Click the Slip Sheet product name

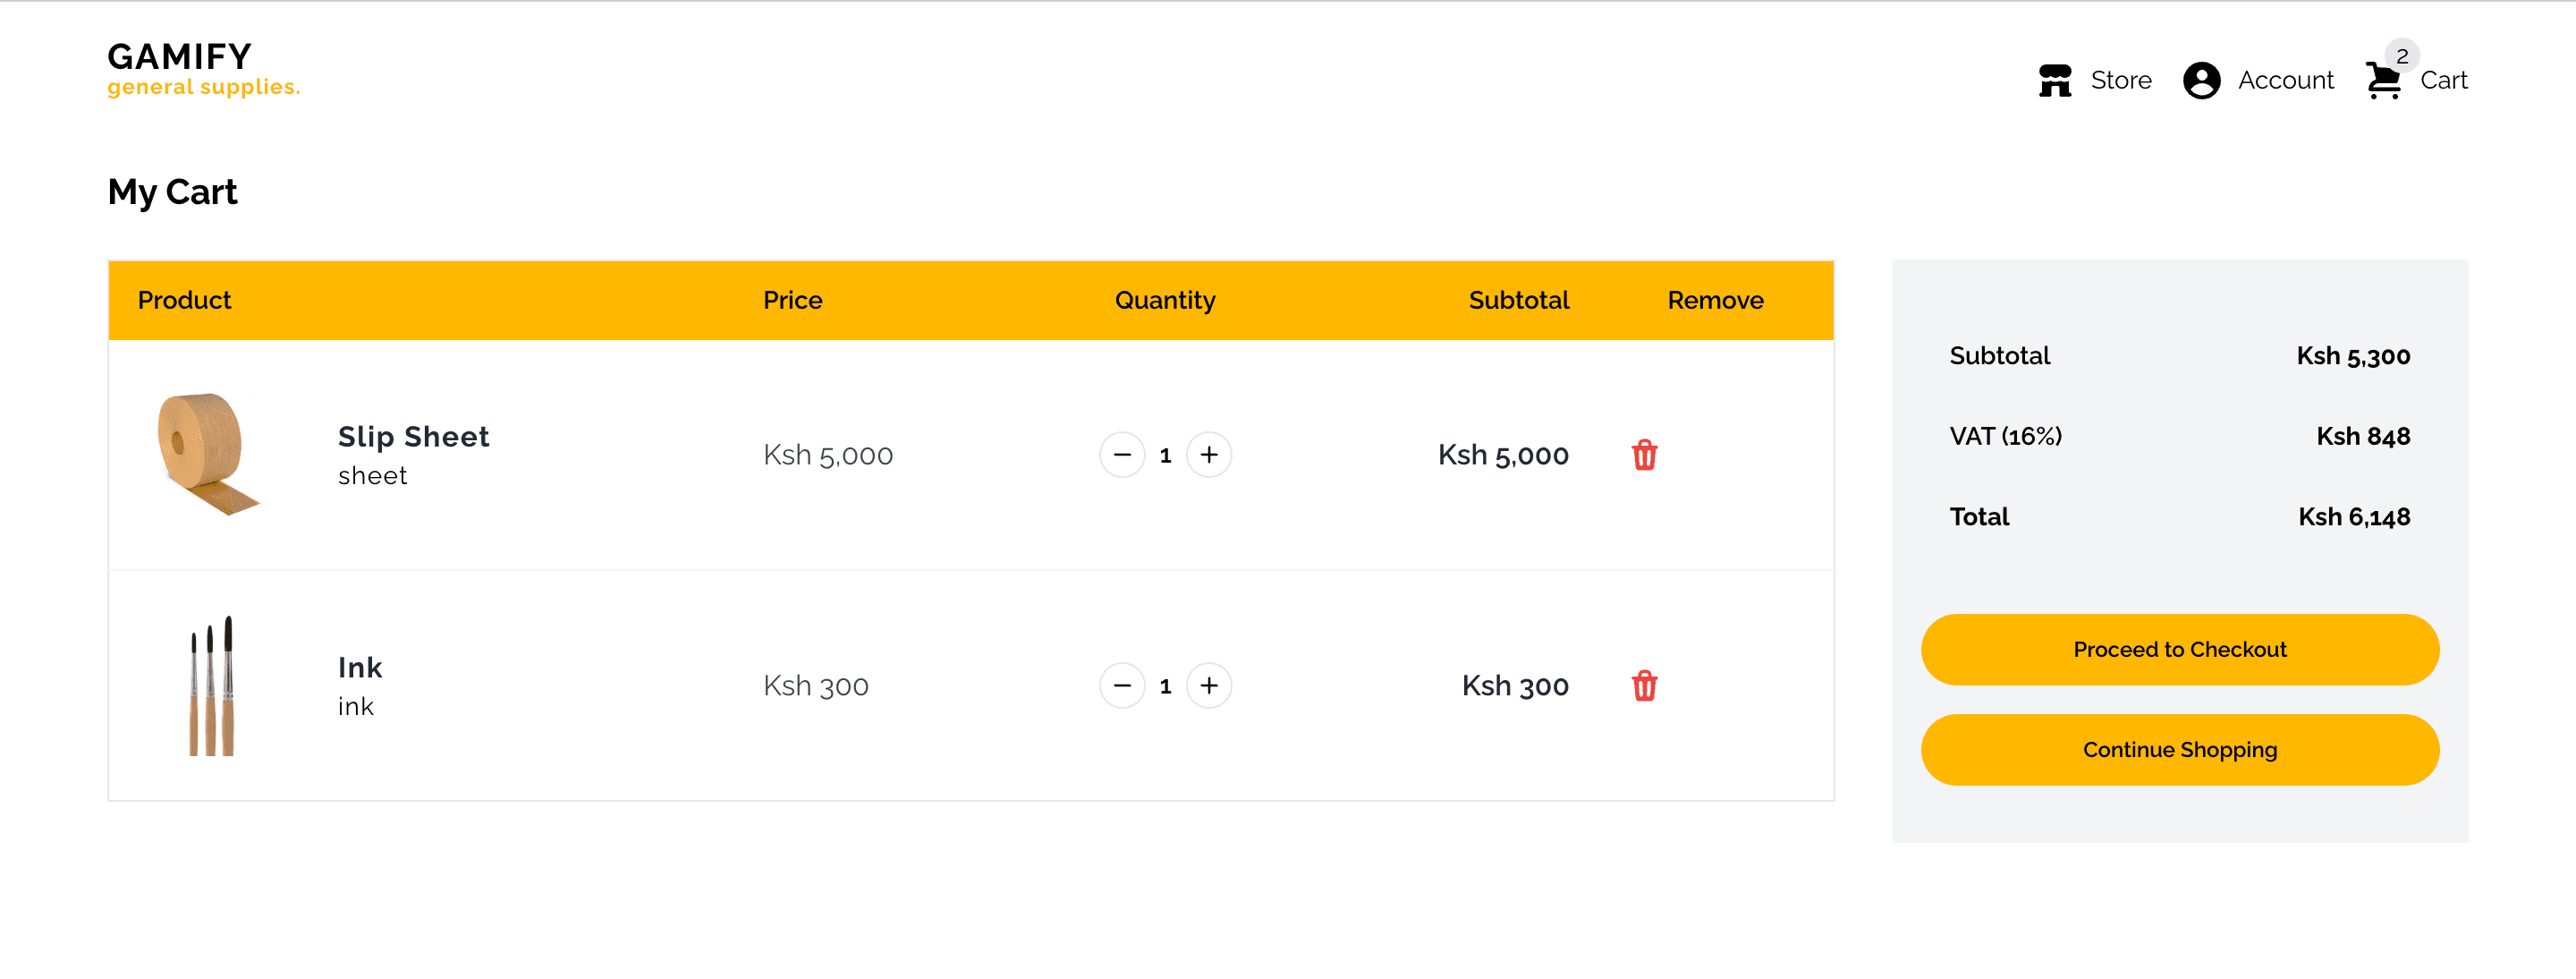click(x=413, y=437)
